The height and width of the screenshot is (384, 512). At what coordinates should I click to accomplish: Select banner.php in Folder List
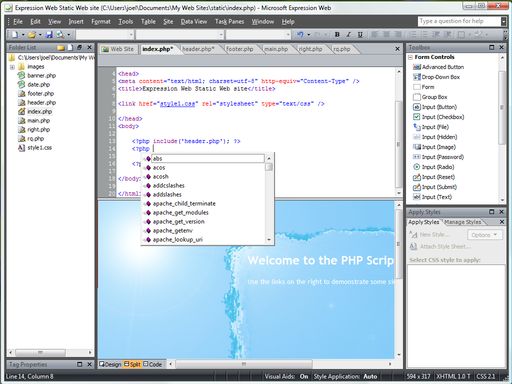pos(37,76)
